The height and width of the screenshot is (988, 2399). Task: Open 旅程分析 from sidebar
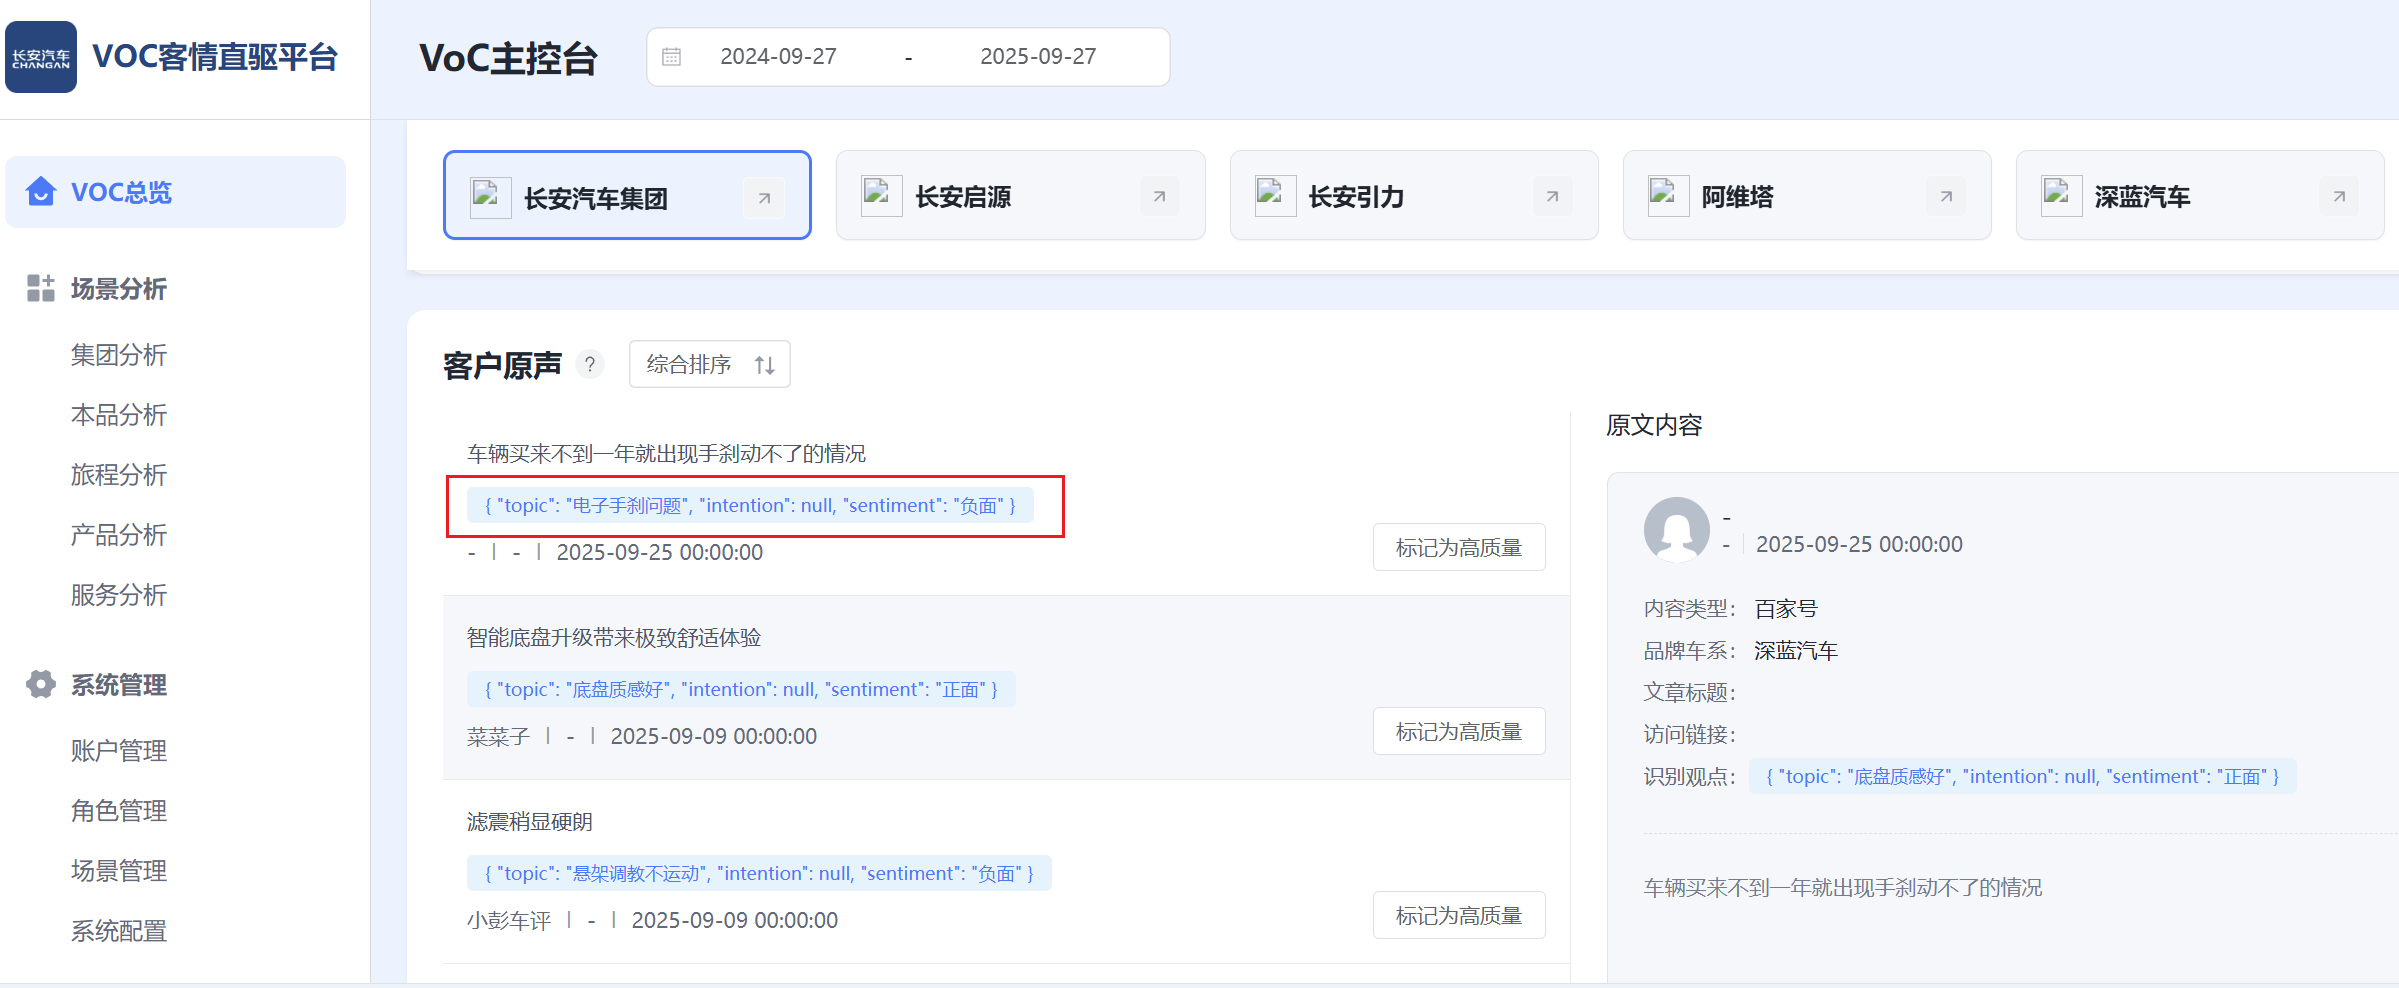118,475
